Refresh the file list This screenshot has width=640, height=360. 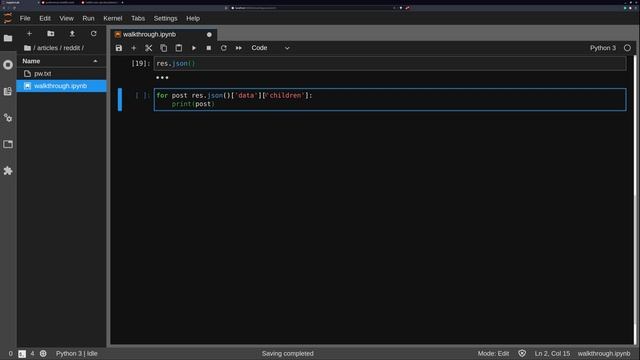point(93,33)
